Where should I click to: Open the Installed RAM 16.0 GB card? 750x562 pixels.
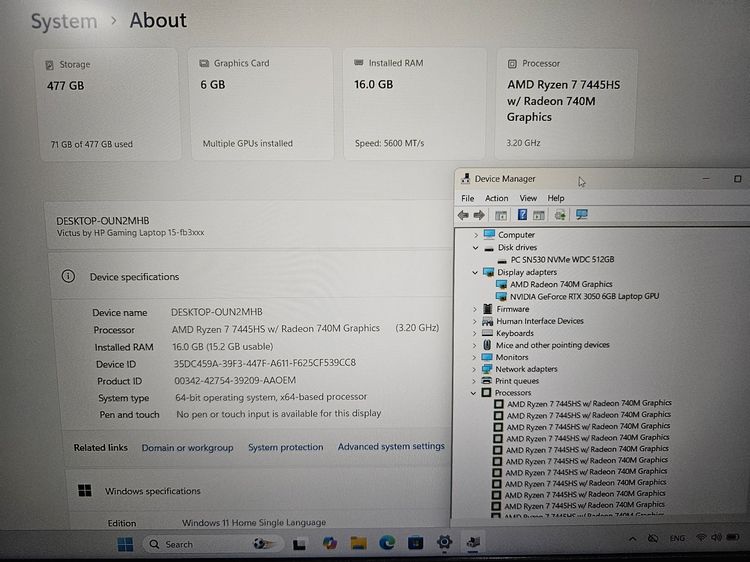tap(414, 104)
